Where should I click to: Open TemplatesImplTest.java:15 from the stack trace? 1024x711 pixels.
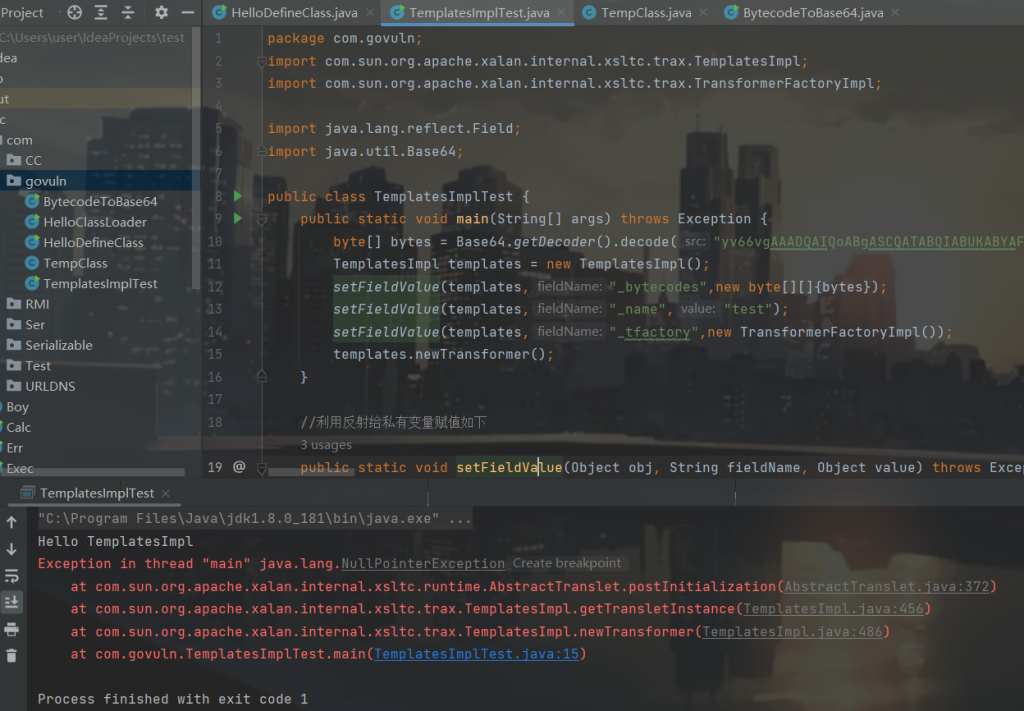[x=476, y=653]
